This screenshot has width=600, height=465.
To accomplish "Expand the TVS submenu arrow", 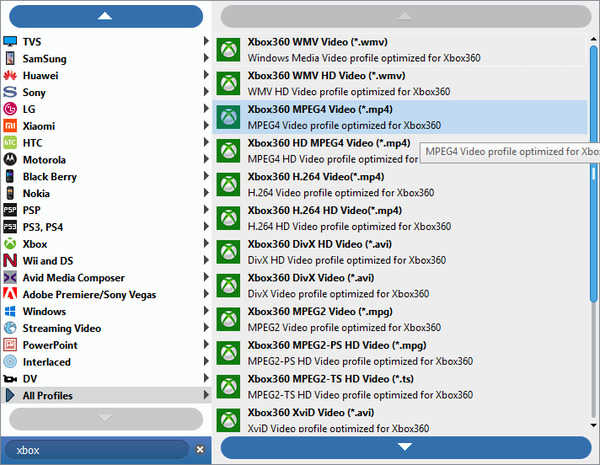I will (206, 41).
